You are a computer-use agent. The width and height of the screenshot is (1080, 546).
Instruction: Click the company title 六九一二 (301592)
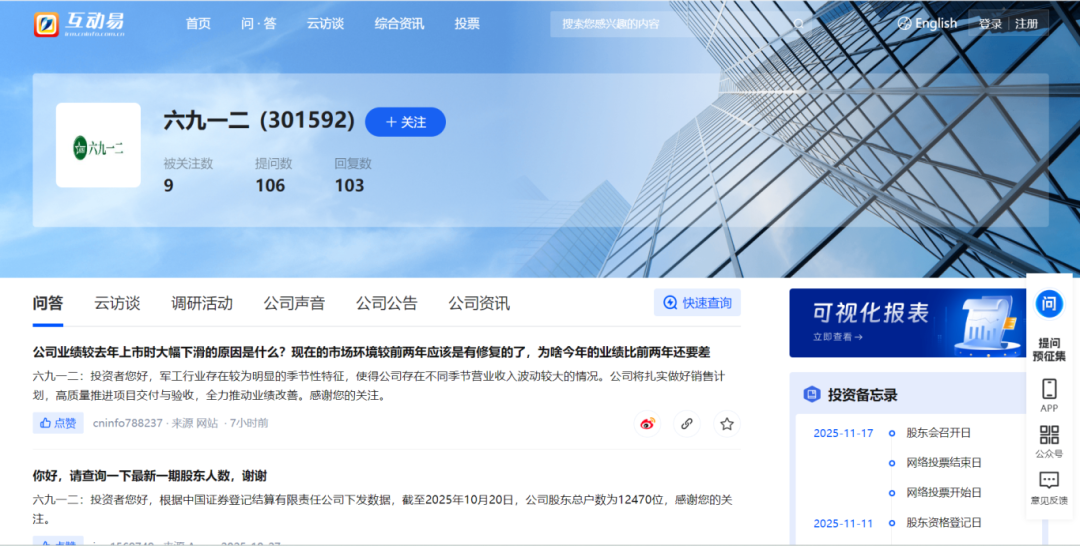pyautogui.click(x=259, y=120)
